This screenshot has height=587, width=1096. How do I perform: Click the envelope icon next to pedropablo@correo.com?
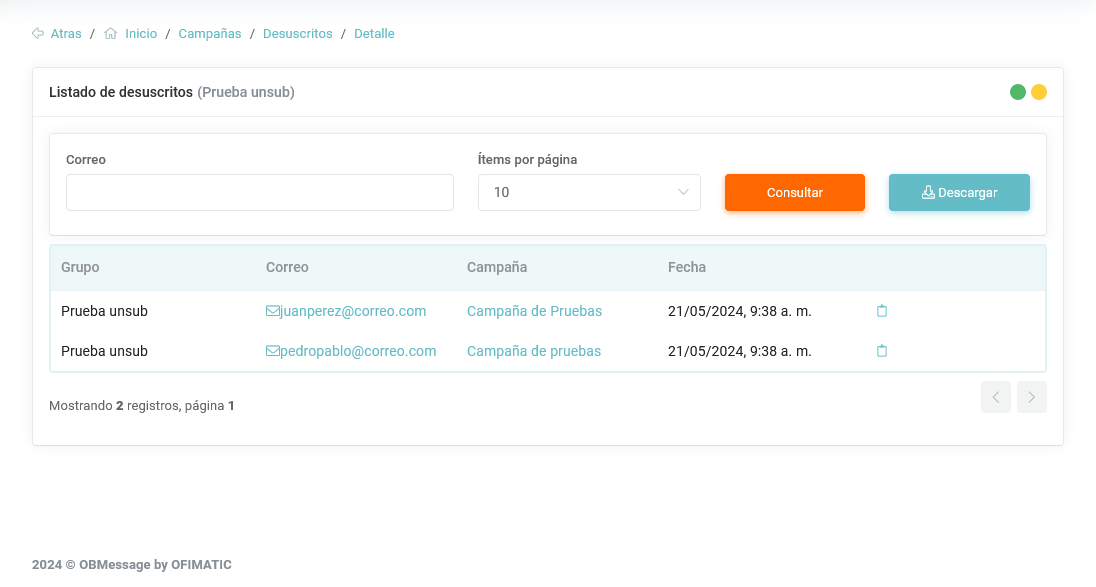[x=272, y=351]
